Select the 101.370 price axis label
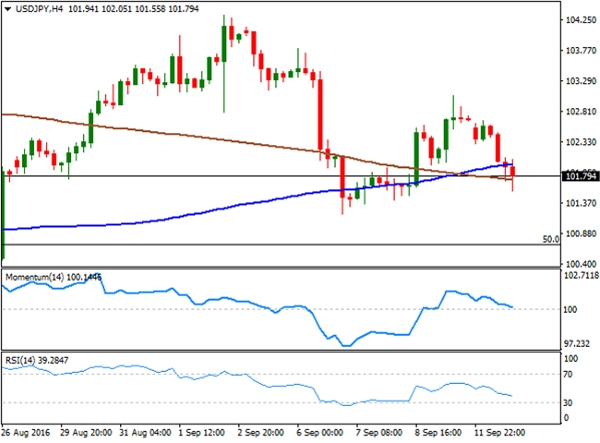Viewport: 600px width, 443px height. click(x=581, y=203)
